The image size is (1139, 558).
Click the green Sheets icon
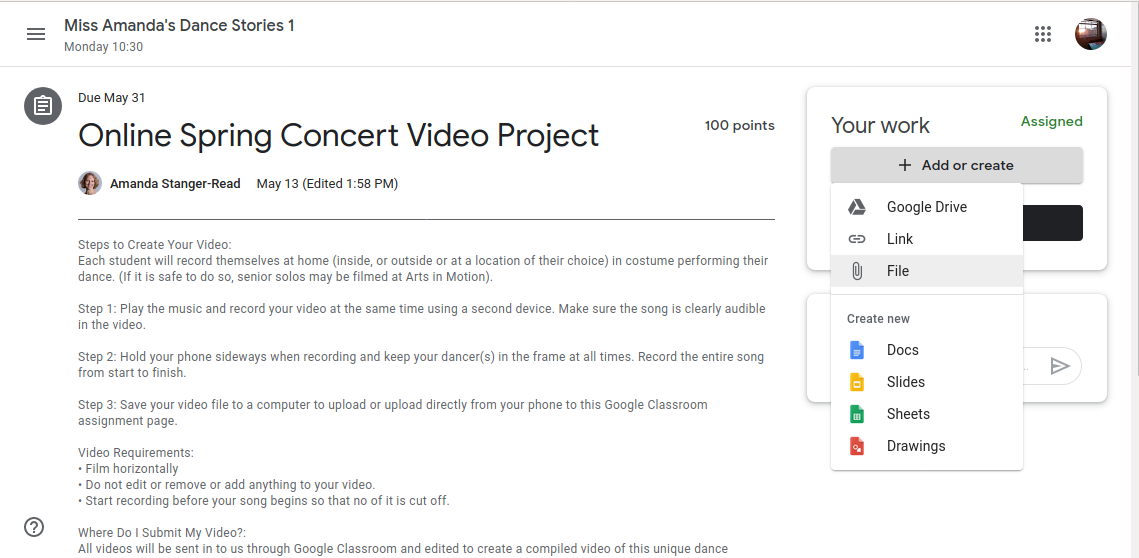(x=857, y=414)
